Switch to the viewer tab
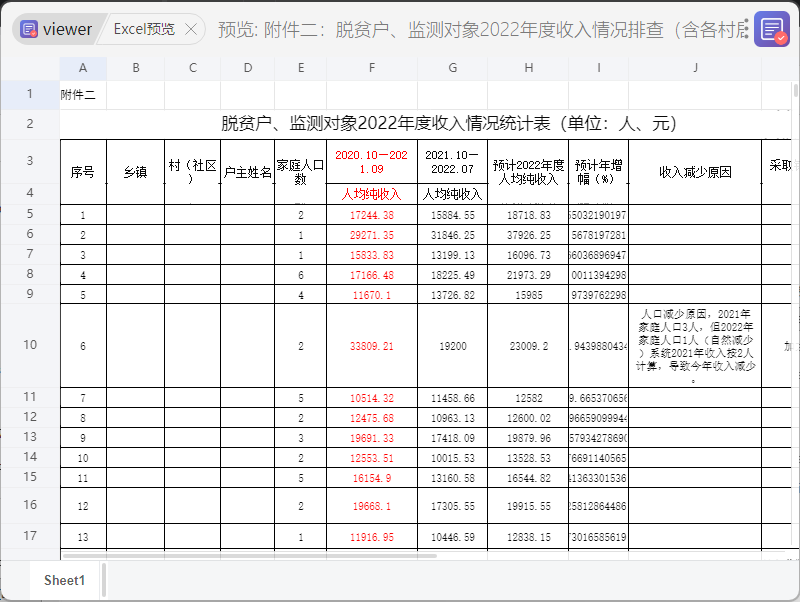This screenshot has height=602, width=800. [x=57, y=29]
